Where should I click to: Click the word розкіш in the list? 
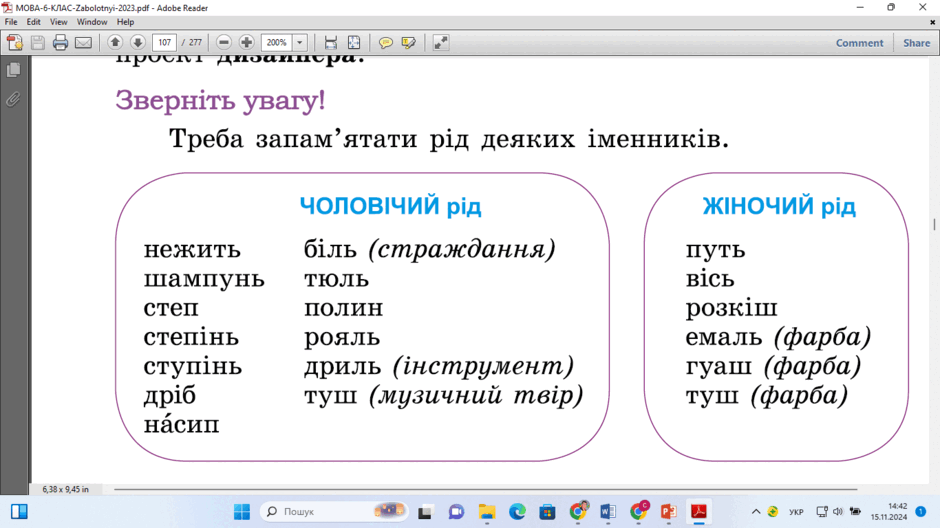pyautogui.click(x=731, y=308)
